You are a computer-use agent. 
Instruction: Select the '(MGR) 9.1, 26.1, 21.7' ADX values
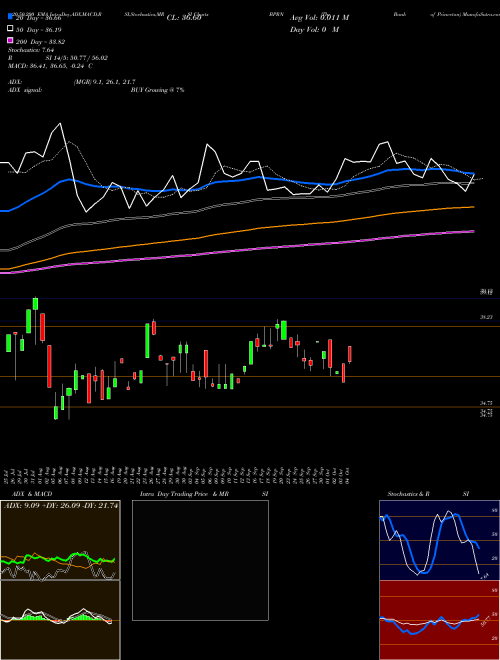(x=105, y=82)
